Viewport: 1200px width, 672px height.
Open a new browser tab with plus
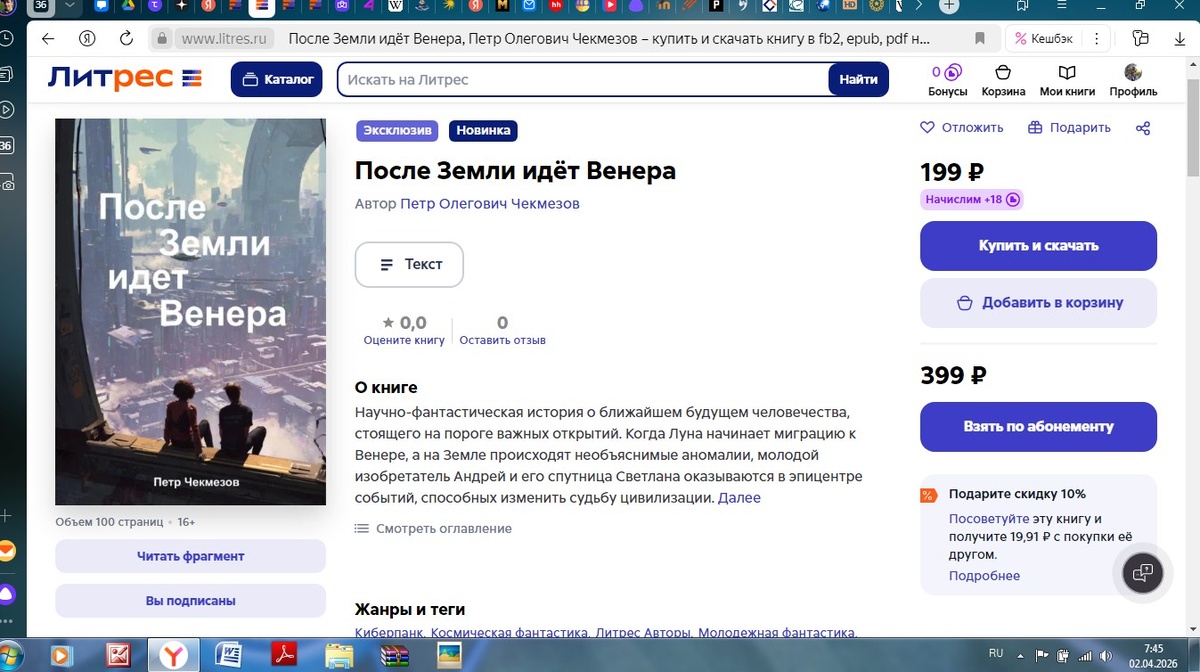(x=949, y=6)
